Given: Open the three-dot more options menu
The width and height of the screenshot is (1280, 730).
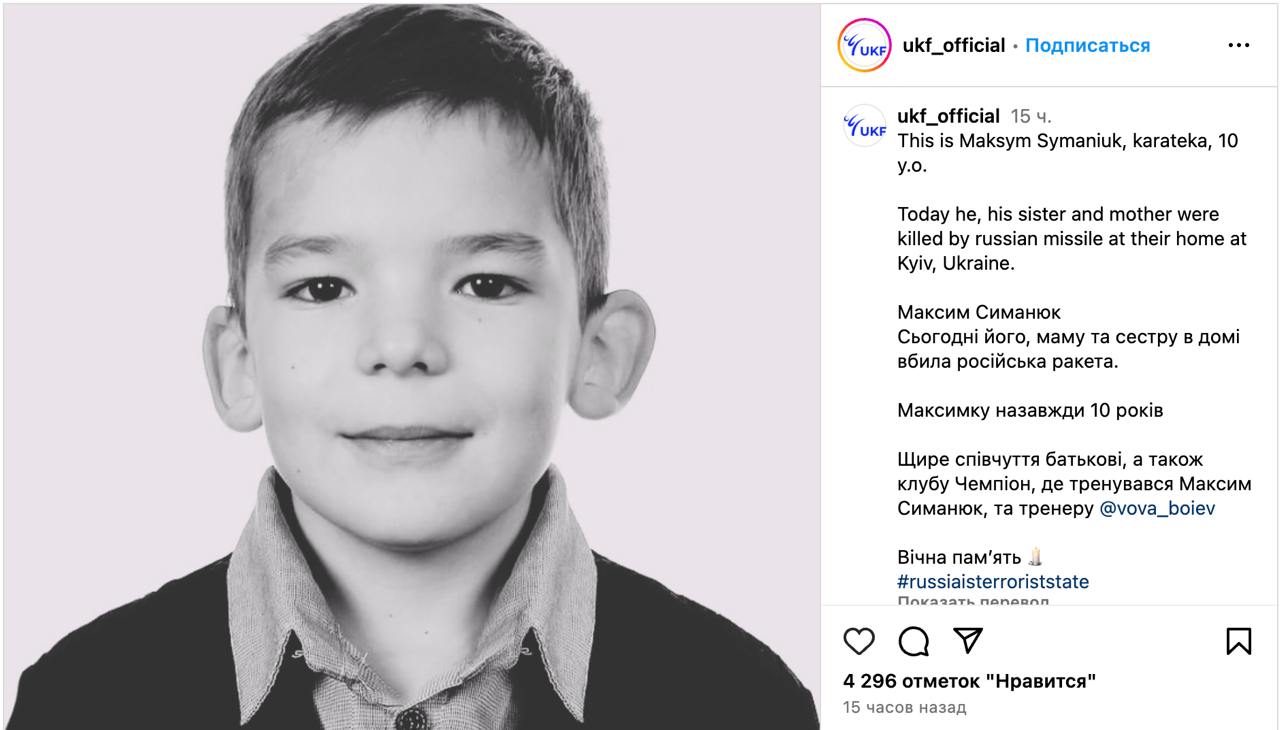Looking at the screenshot, I should pos(1238,46).
